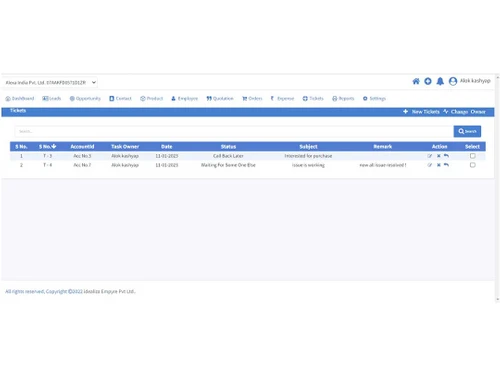Go to the Product menu
Screen dimensions: 500x375
pos(152,98)
